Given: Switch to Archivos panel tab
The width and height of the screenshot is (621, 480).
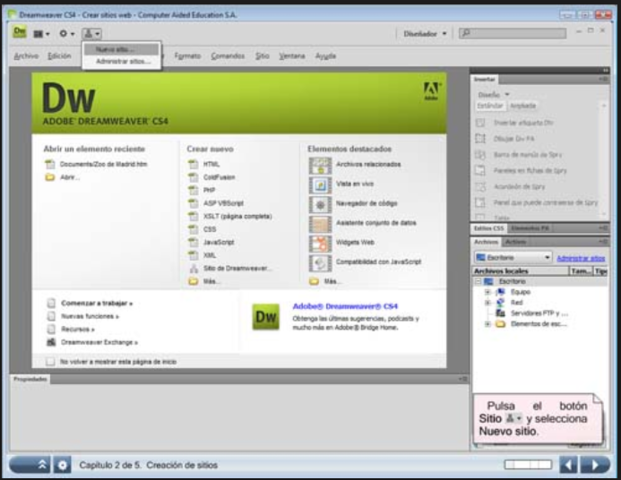Looking at the screenshot, I should [x=486, y=242].
